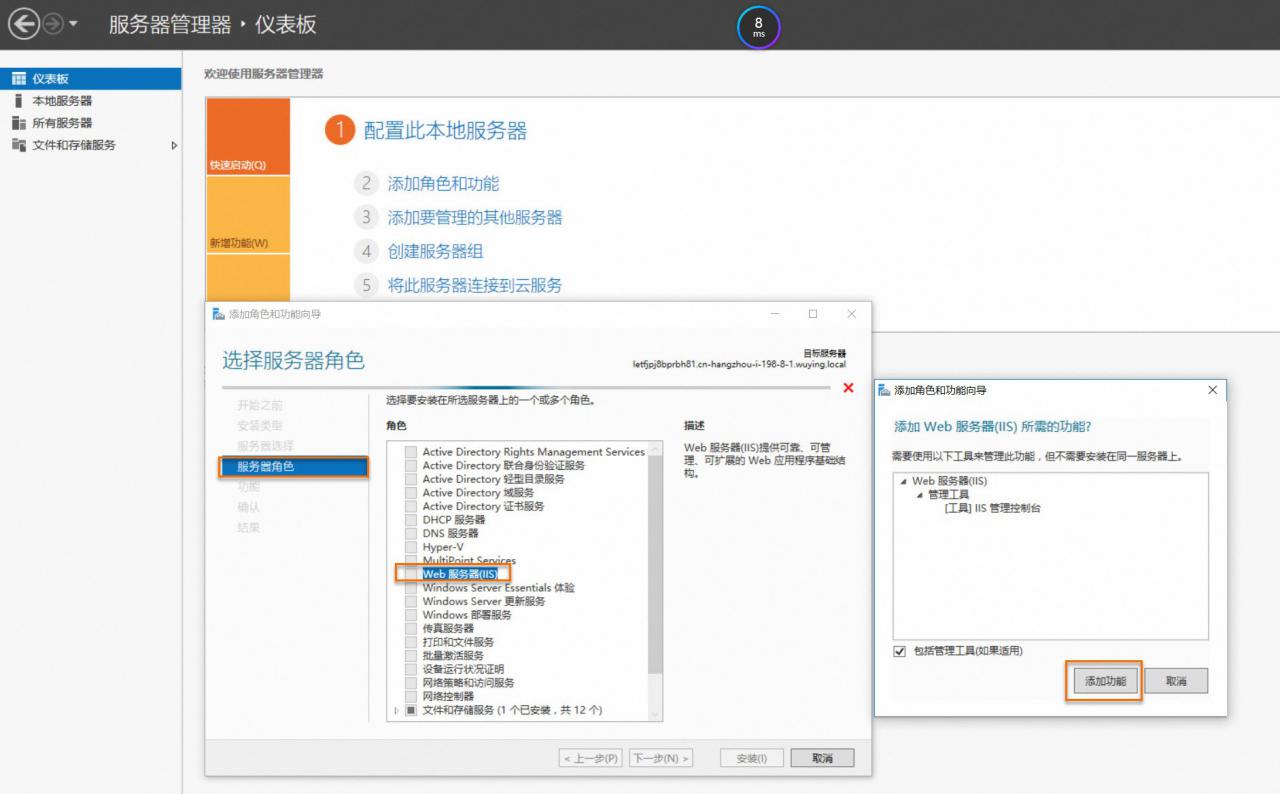Maximize the 添加角色和功能向导 window
Viewport: 1280px width, 794px height.
click(813, 314)
